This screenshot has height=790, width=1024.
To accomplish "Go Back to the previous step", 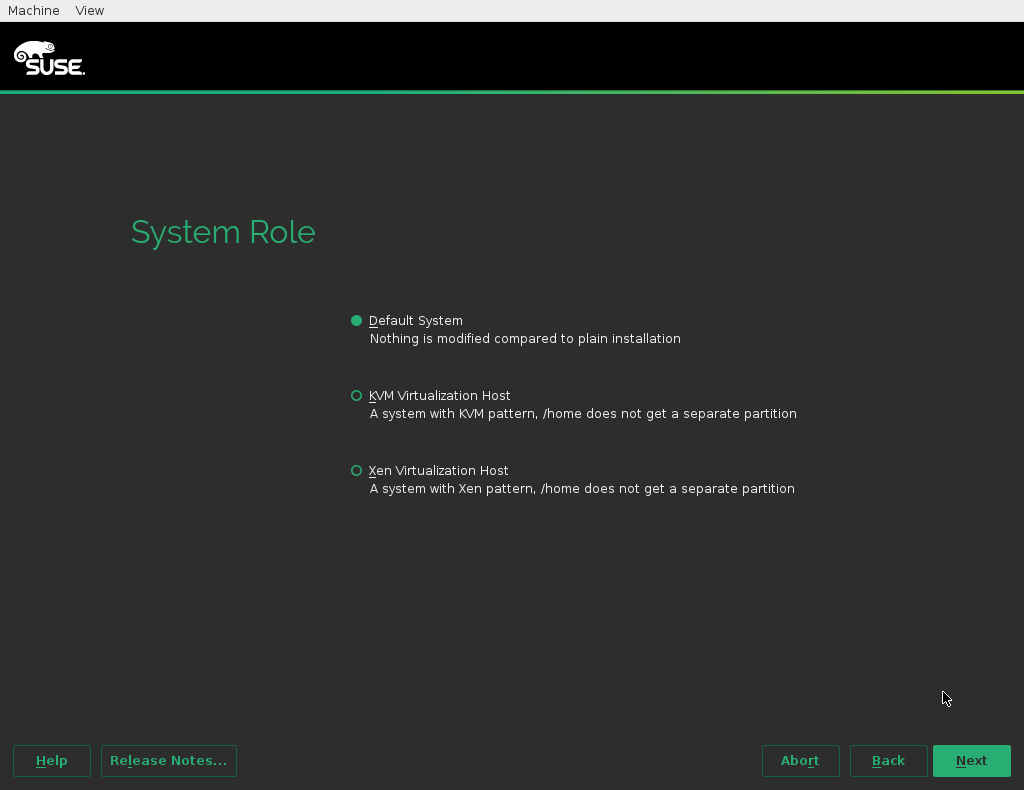I will click(888, 761).
